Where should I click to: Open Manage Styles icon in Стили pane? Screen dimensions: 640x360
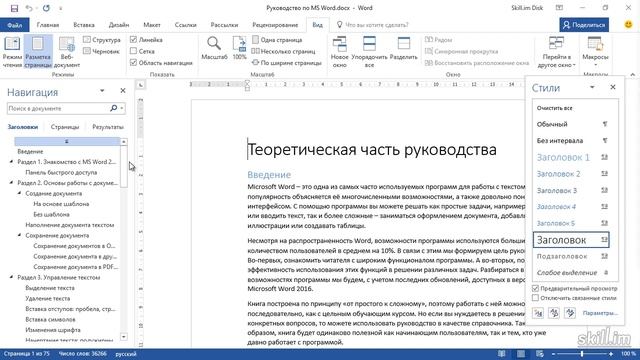(570, 313)
